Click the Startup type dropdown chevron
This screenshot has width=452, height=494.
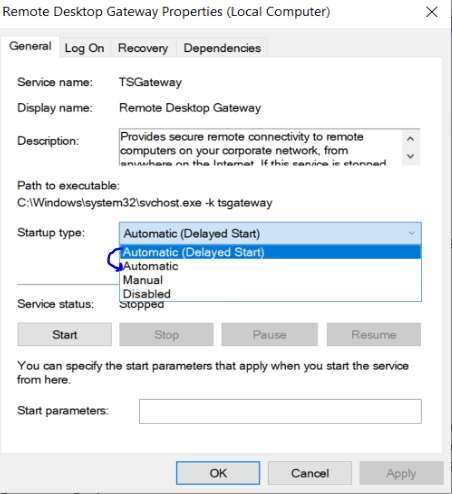(x=412, y=233)
